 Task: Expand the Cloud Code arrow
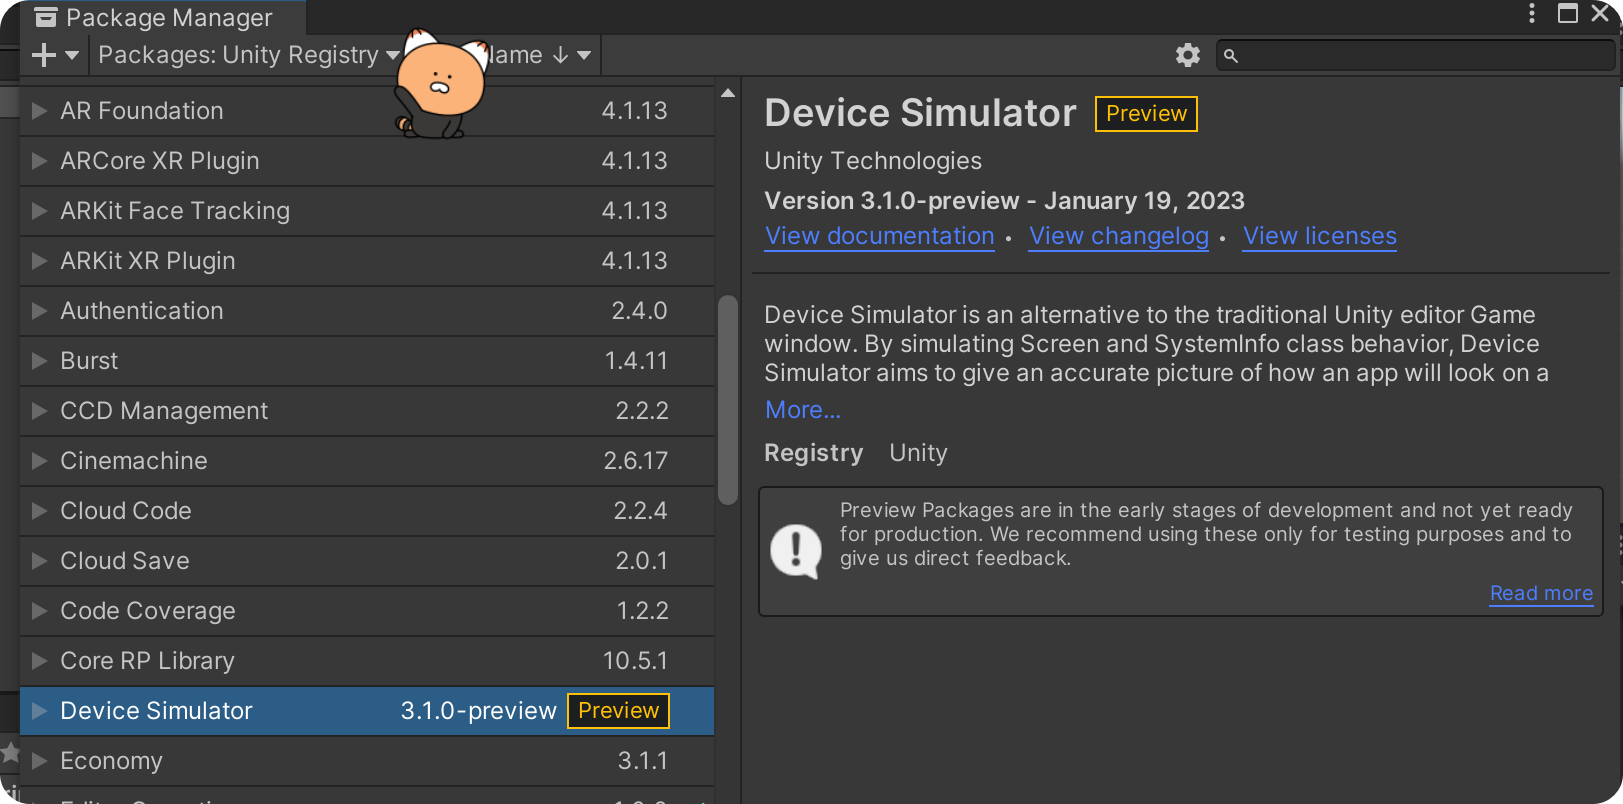click(x=39, y=511)
